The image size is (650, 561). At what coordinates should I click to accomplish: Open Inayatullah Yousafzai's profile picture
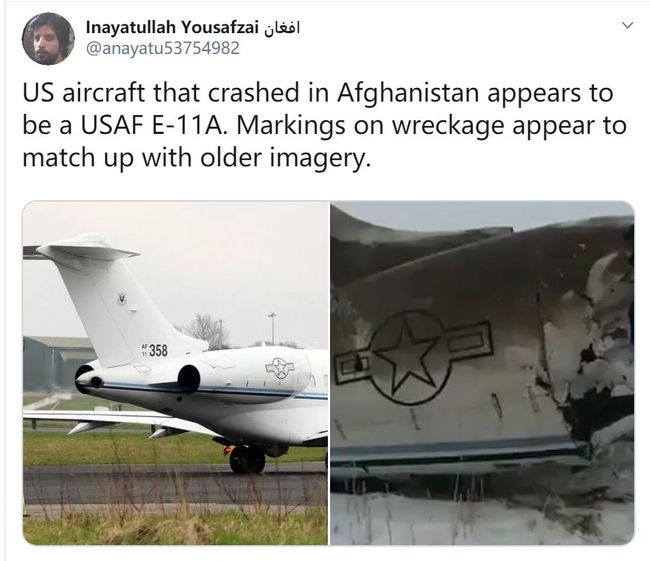pyautogui.click(x=48, y=39)
